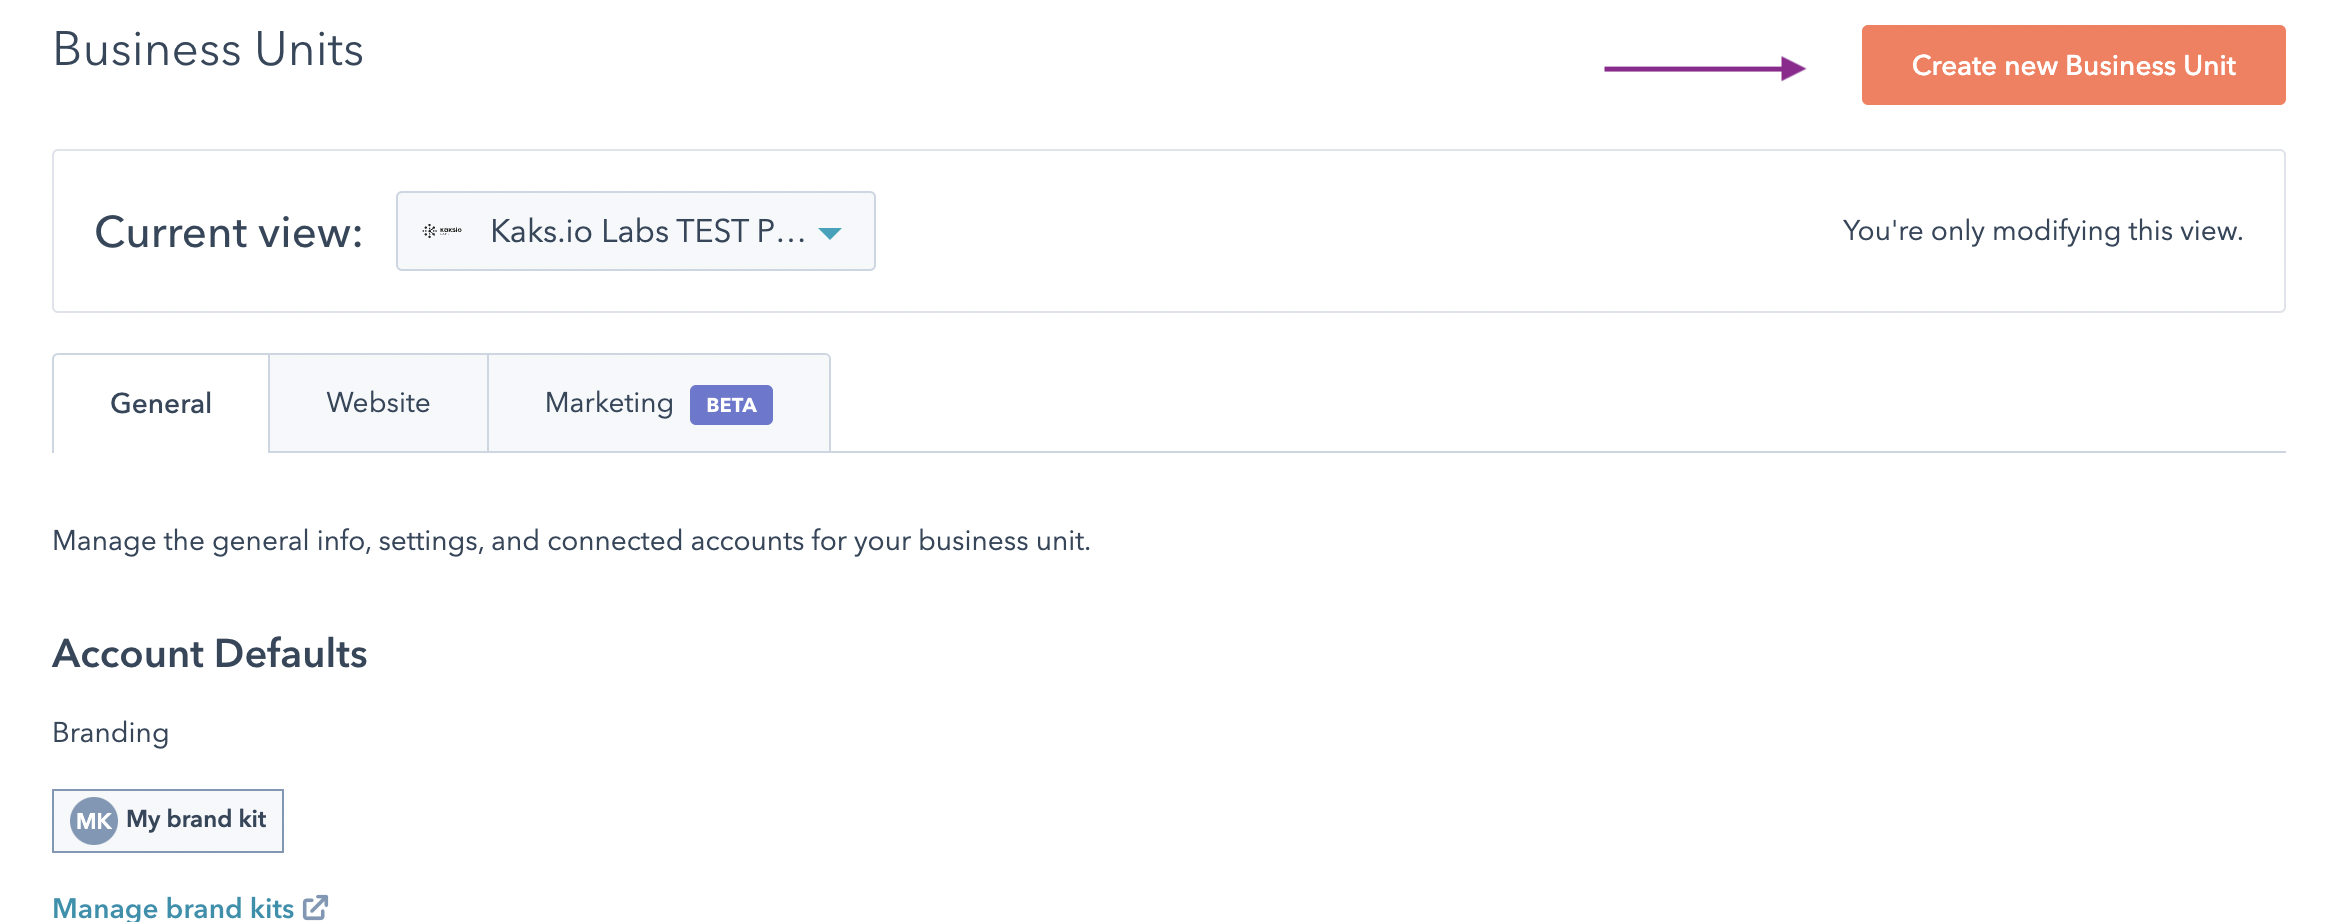Screen dimensions: 2330x922
Task: Follow the Manage brand kits link
Action: (x=173, y=907)
